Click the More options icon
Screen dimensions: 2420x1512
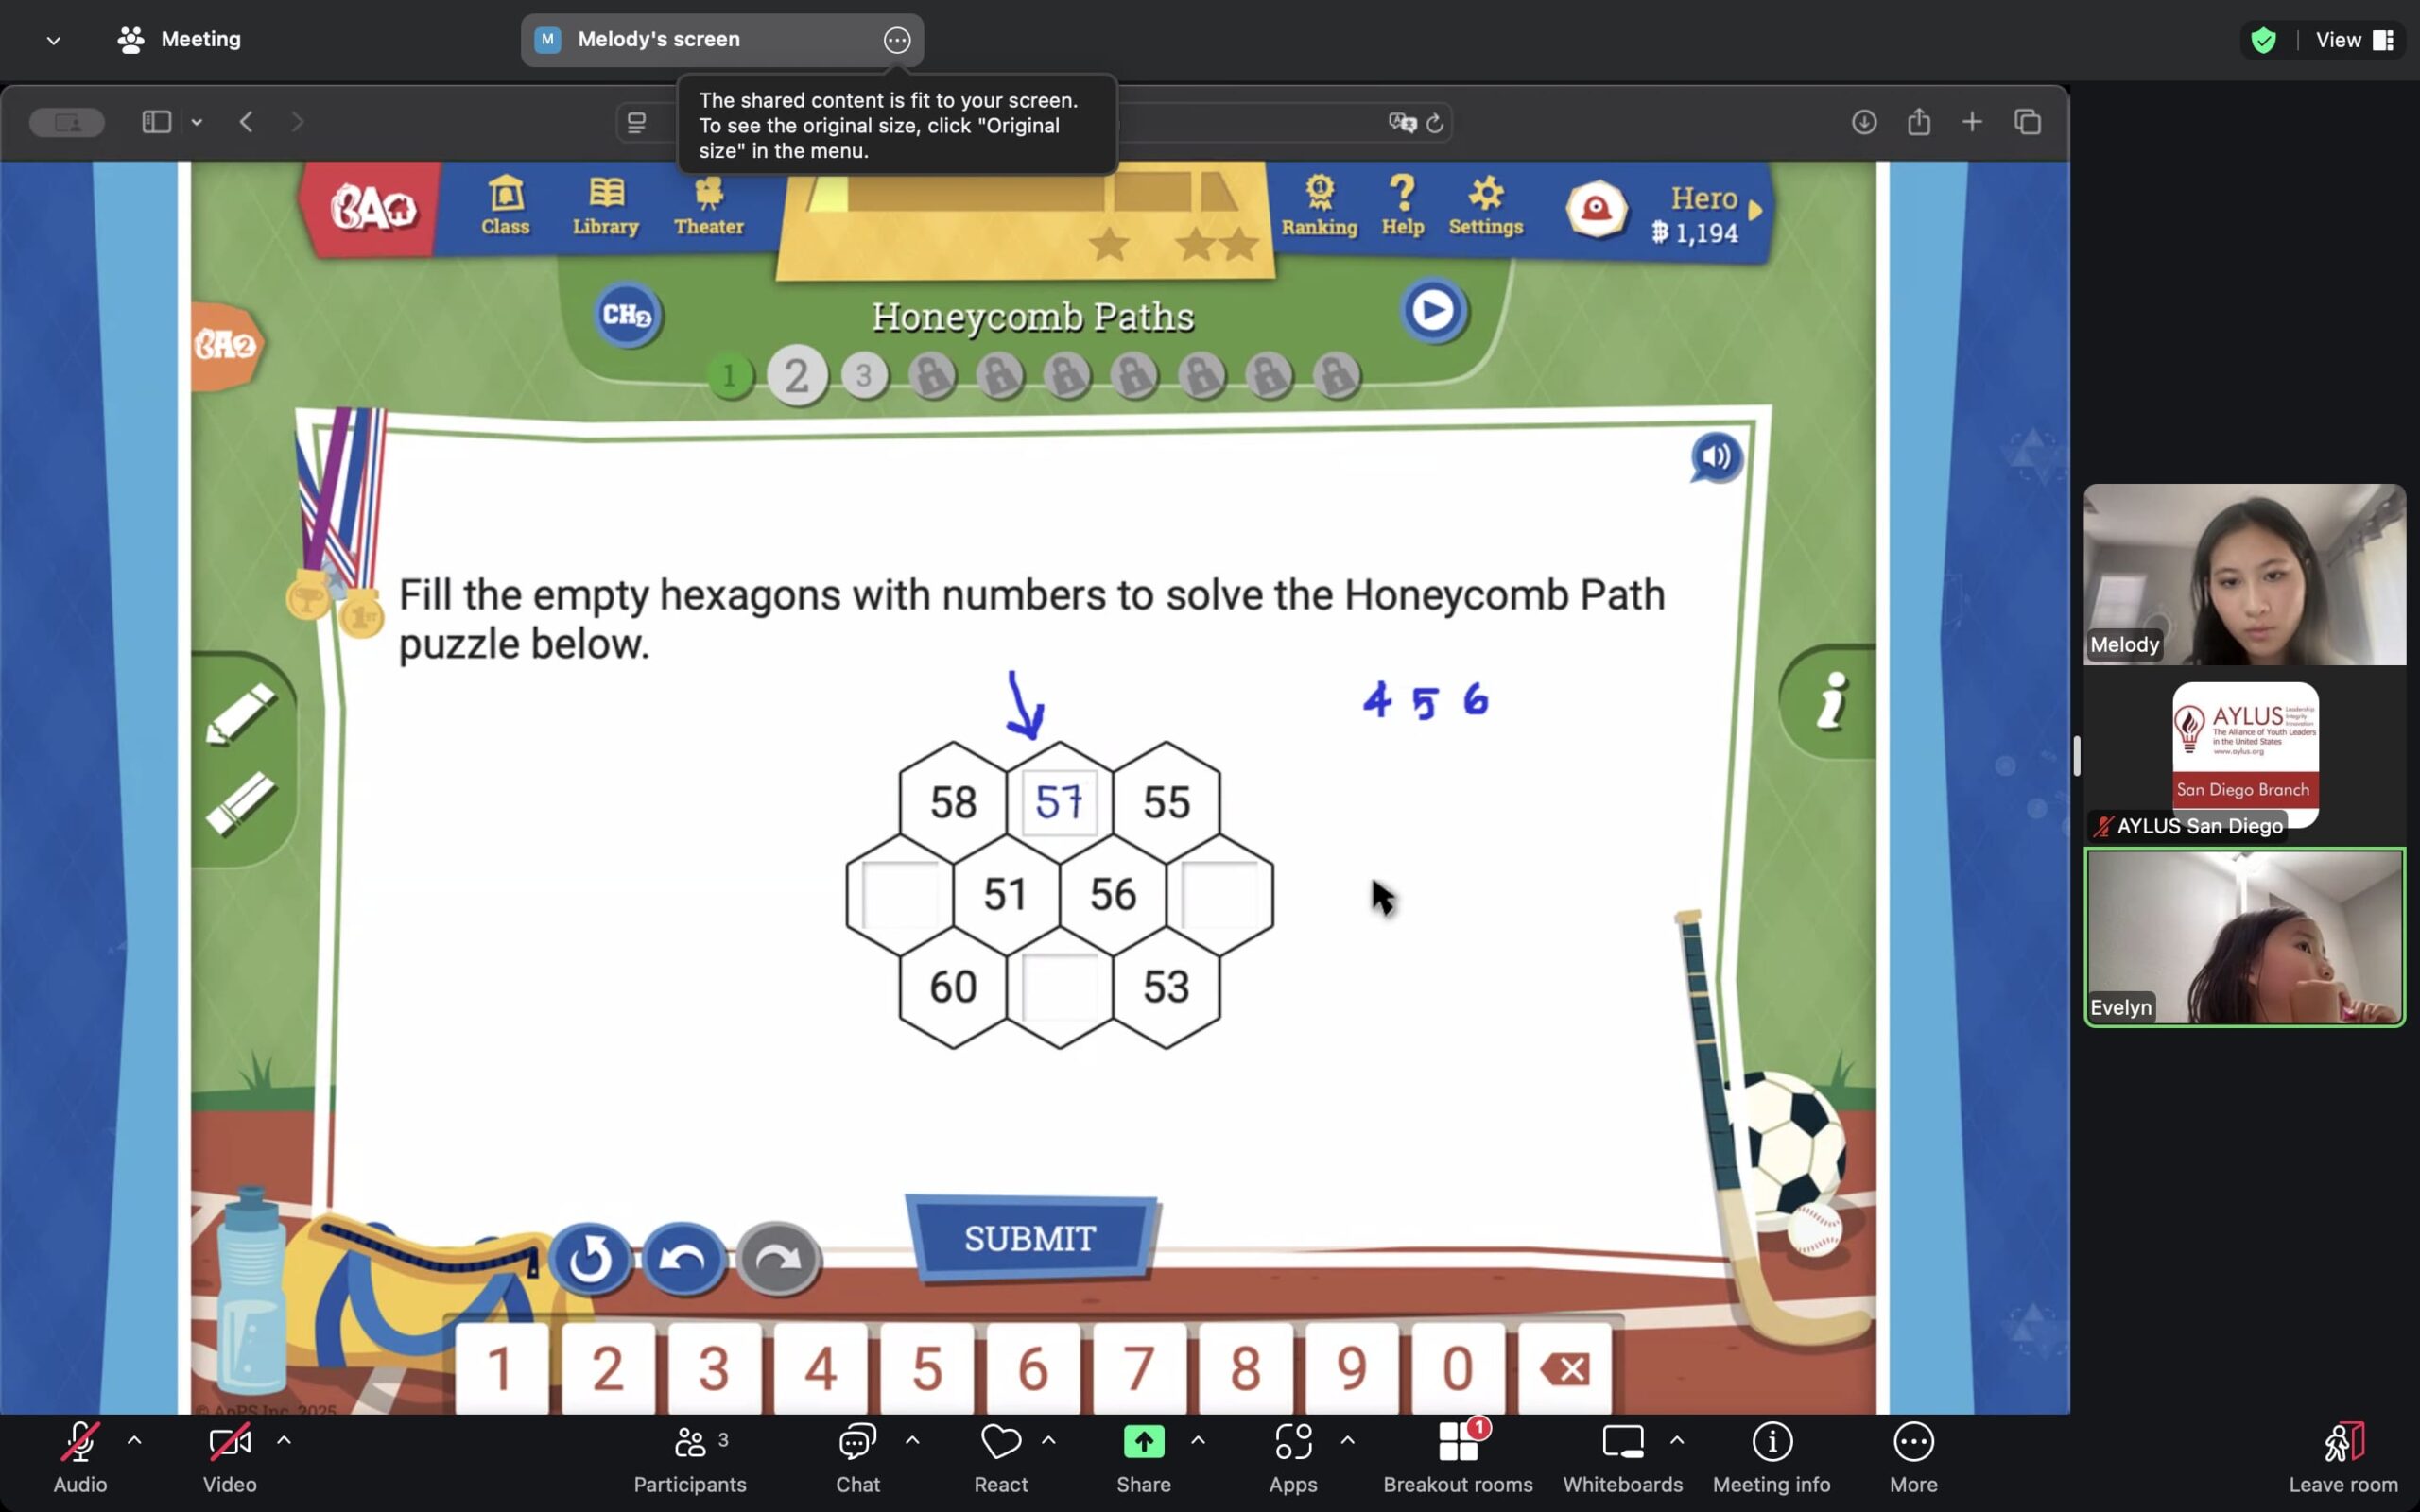[x=1913, y=1442]
